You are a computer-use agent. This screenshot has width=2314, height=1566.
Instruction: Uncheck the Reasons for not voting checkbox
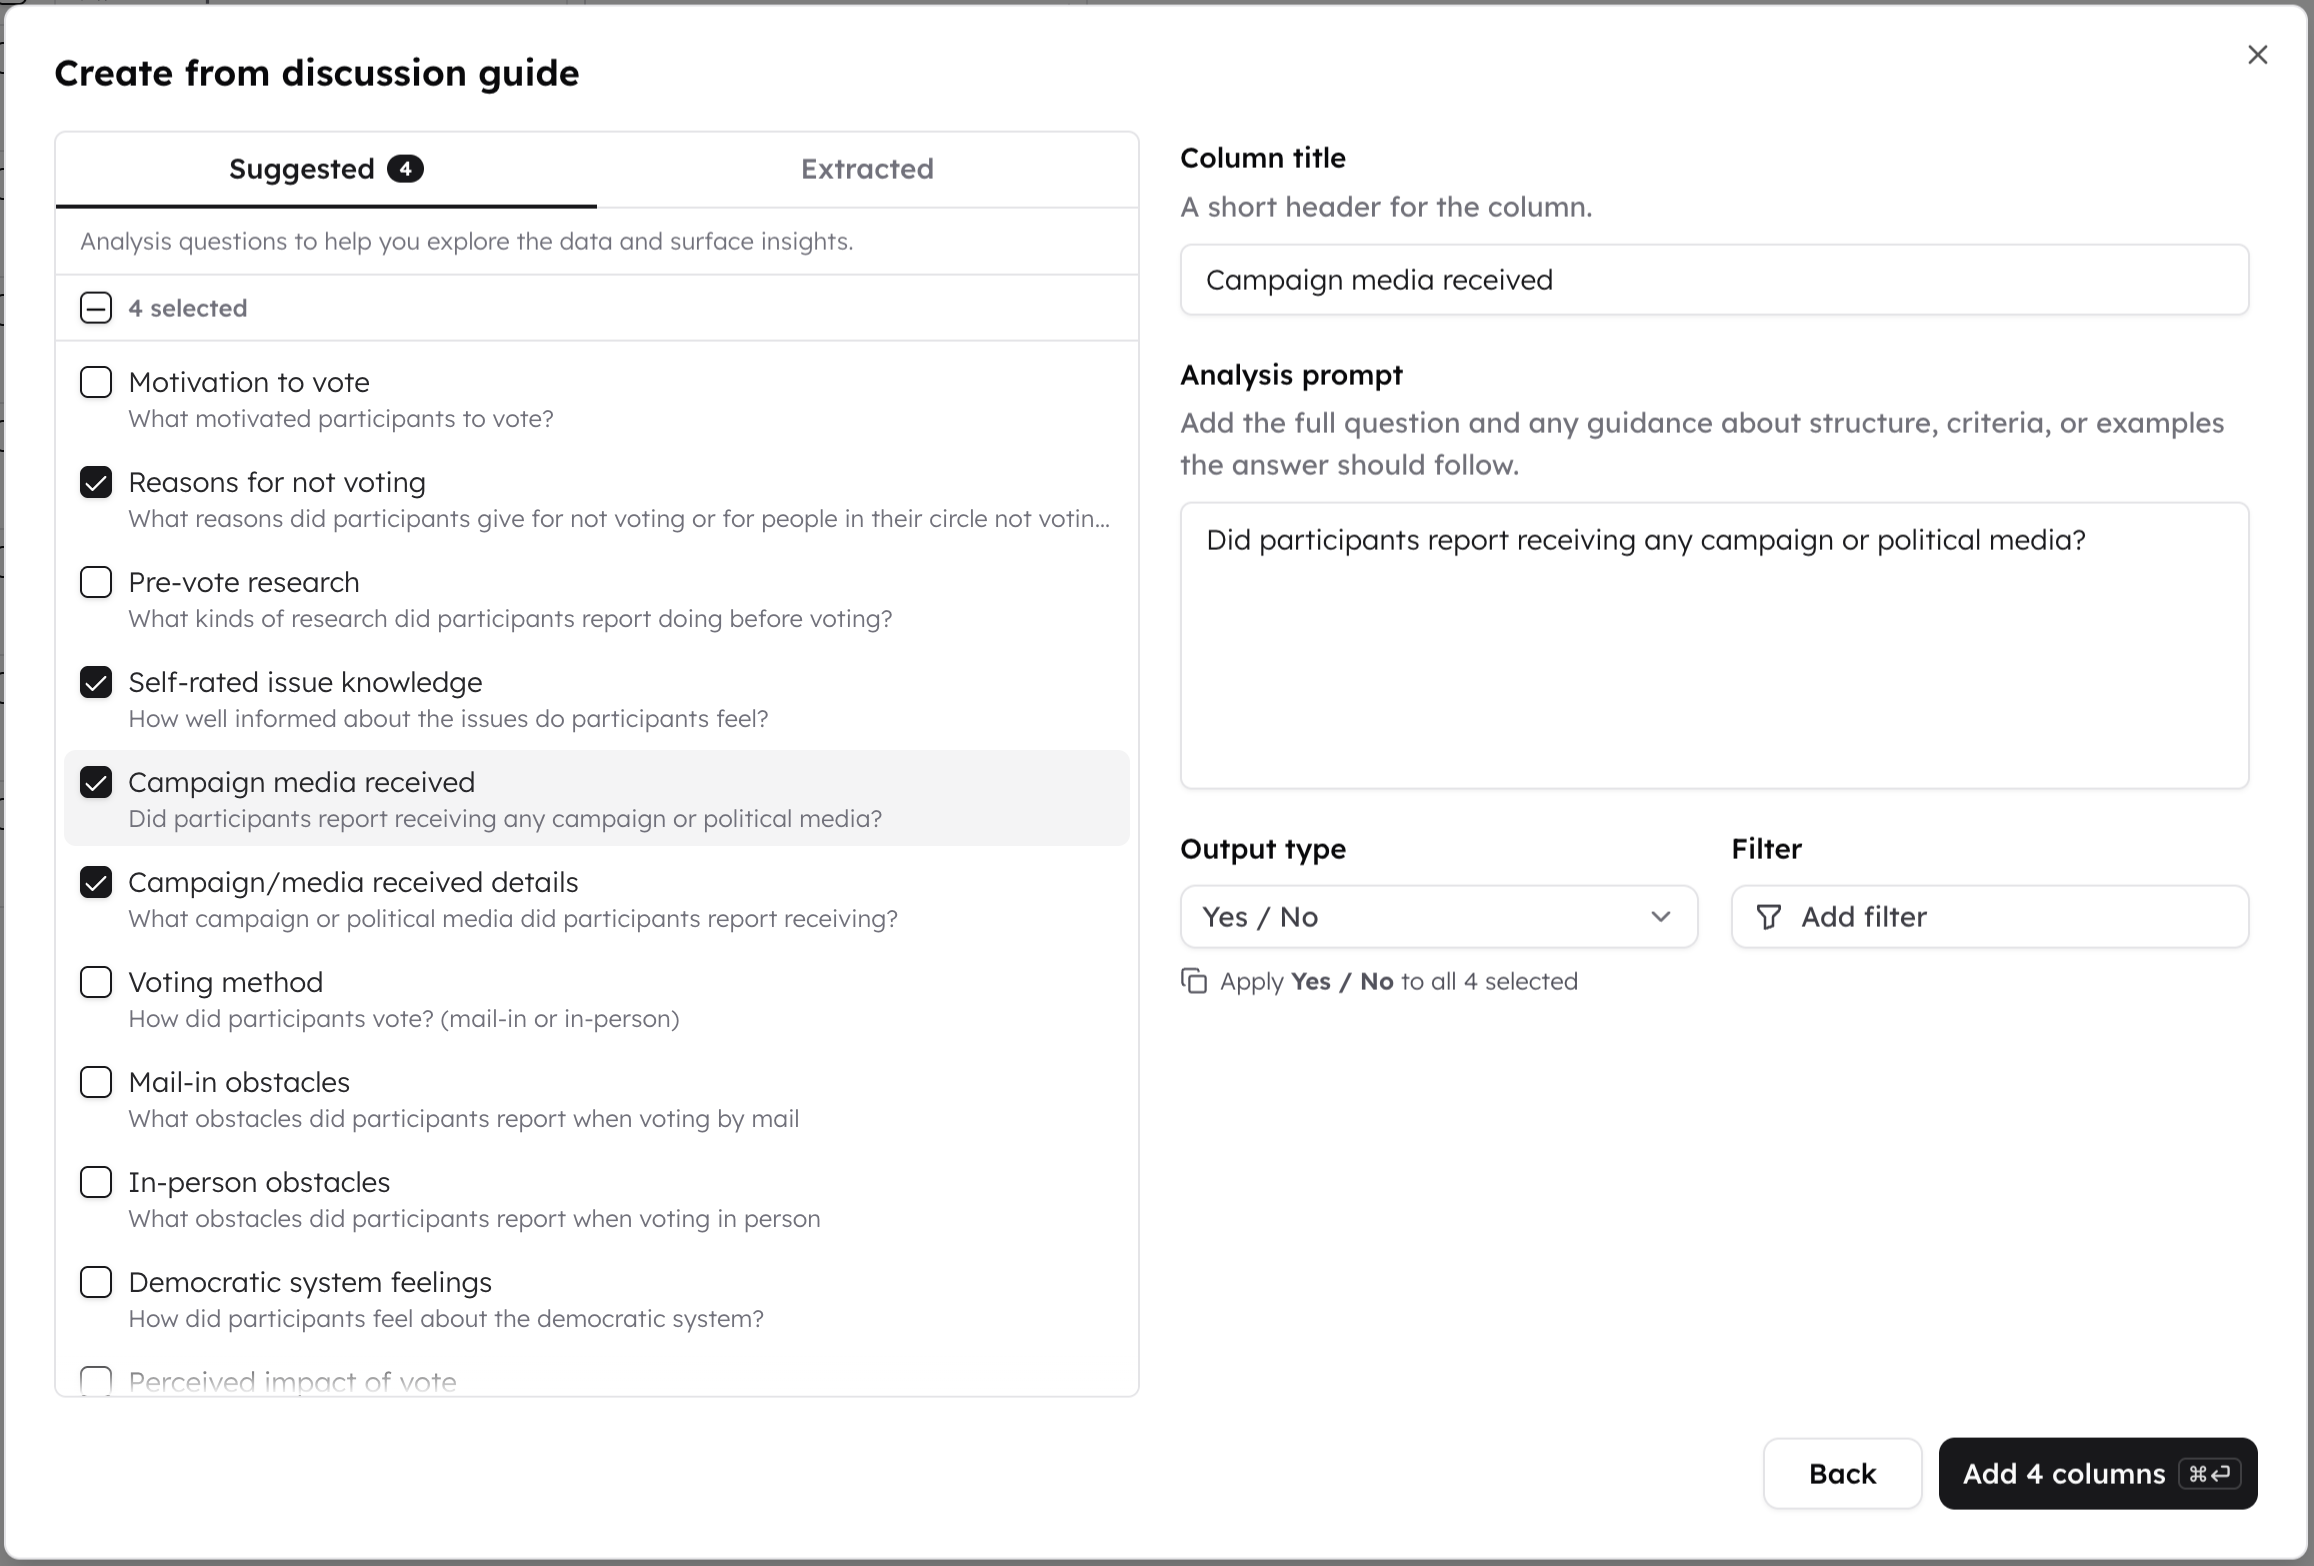coord(96,482)
